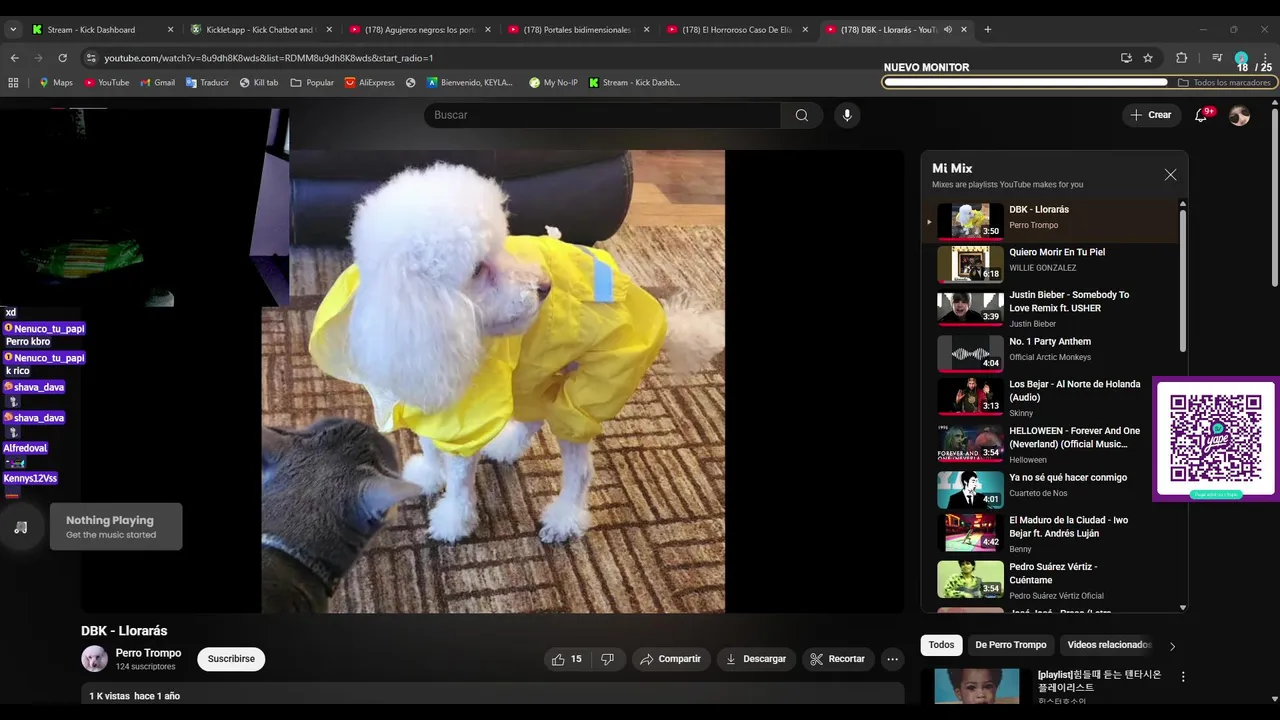Open the Kill tab bookmark
The image size is (1280, 720).
tap(259, 83)
